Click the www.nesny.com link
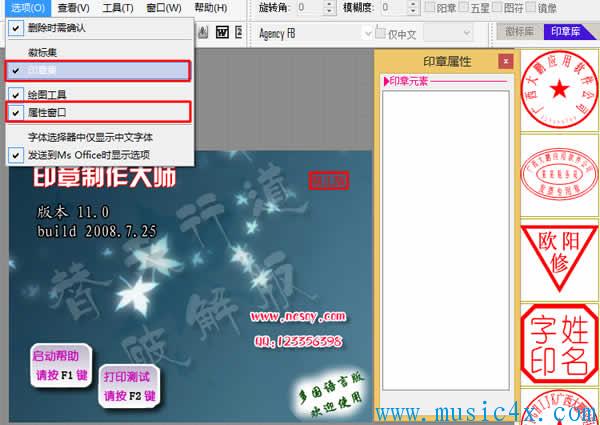600x425 pixels. (298, 317)
